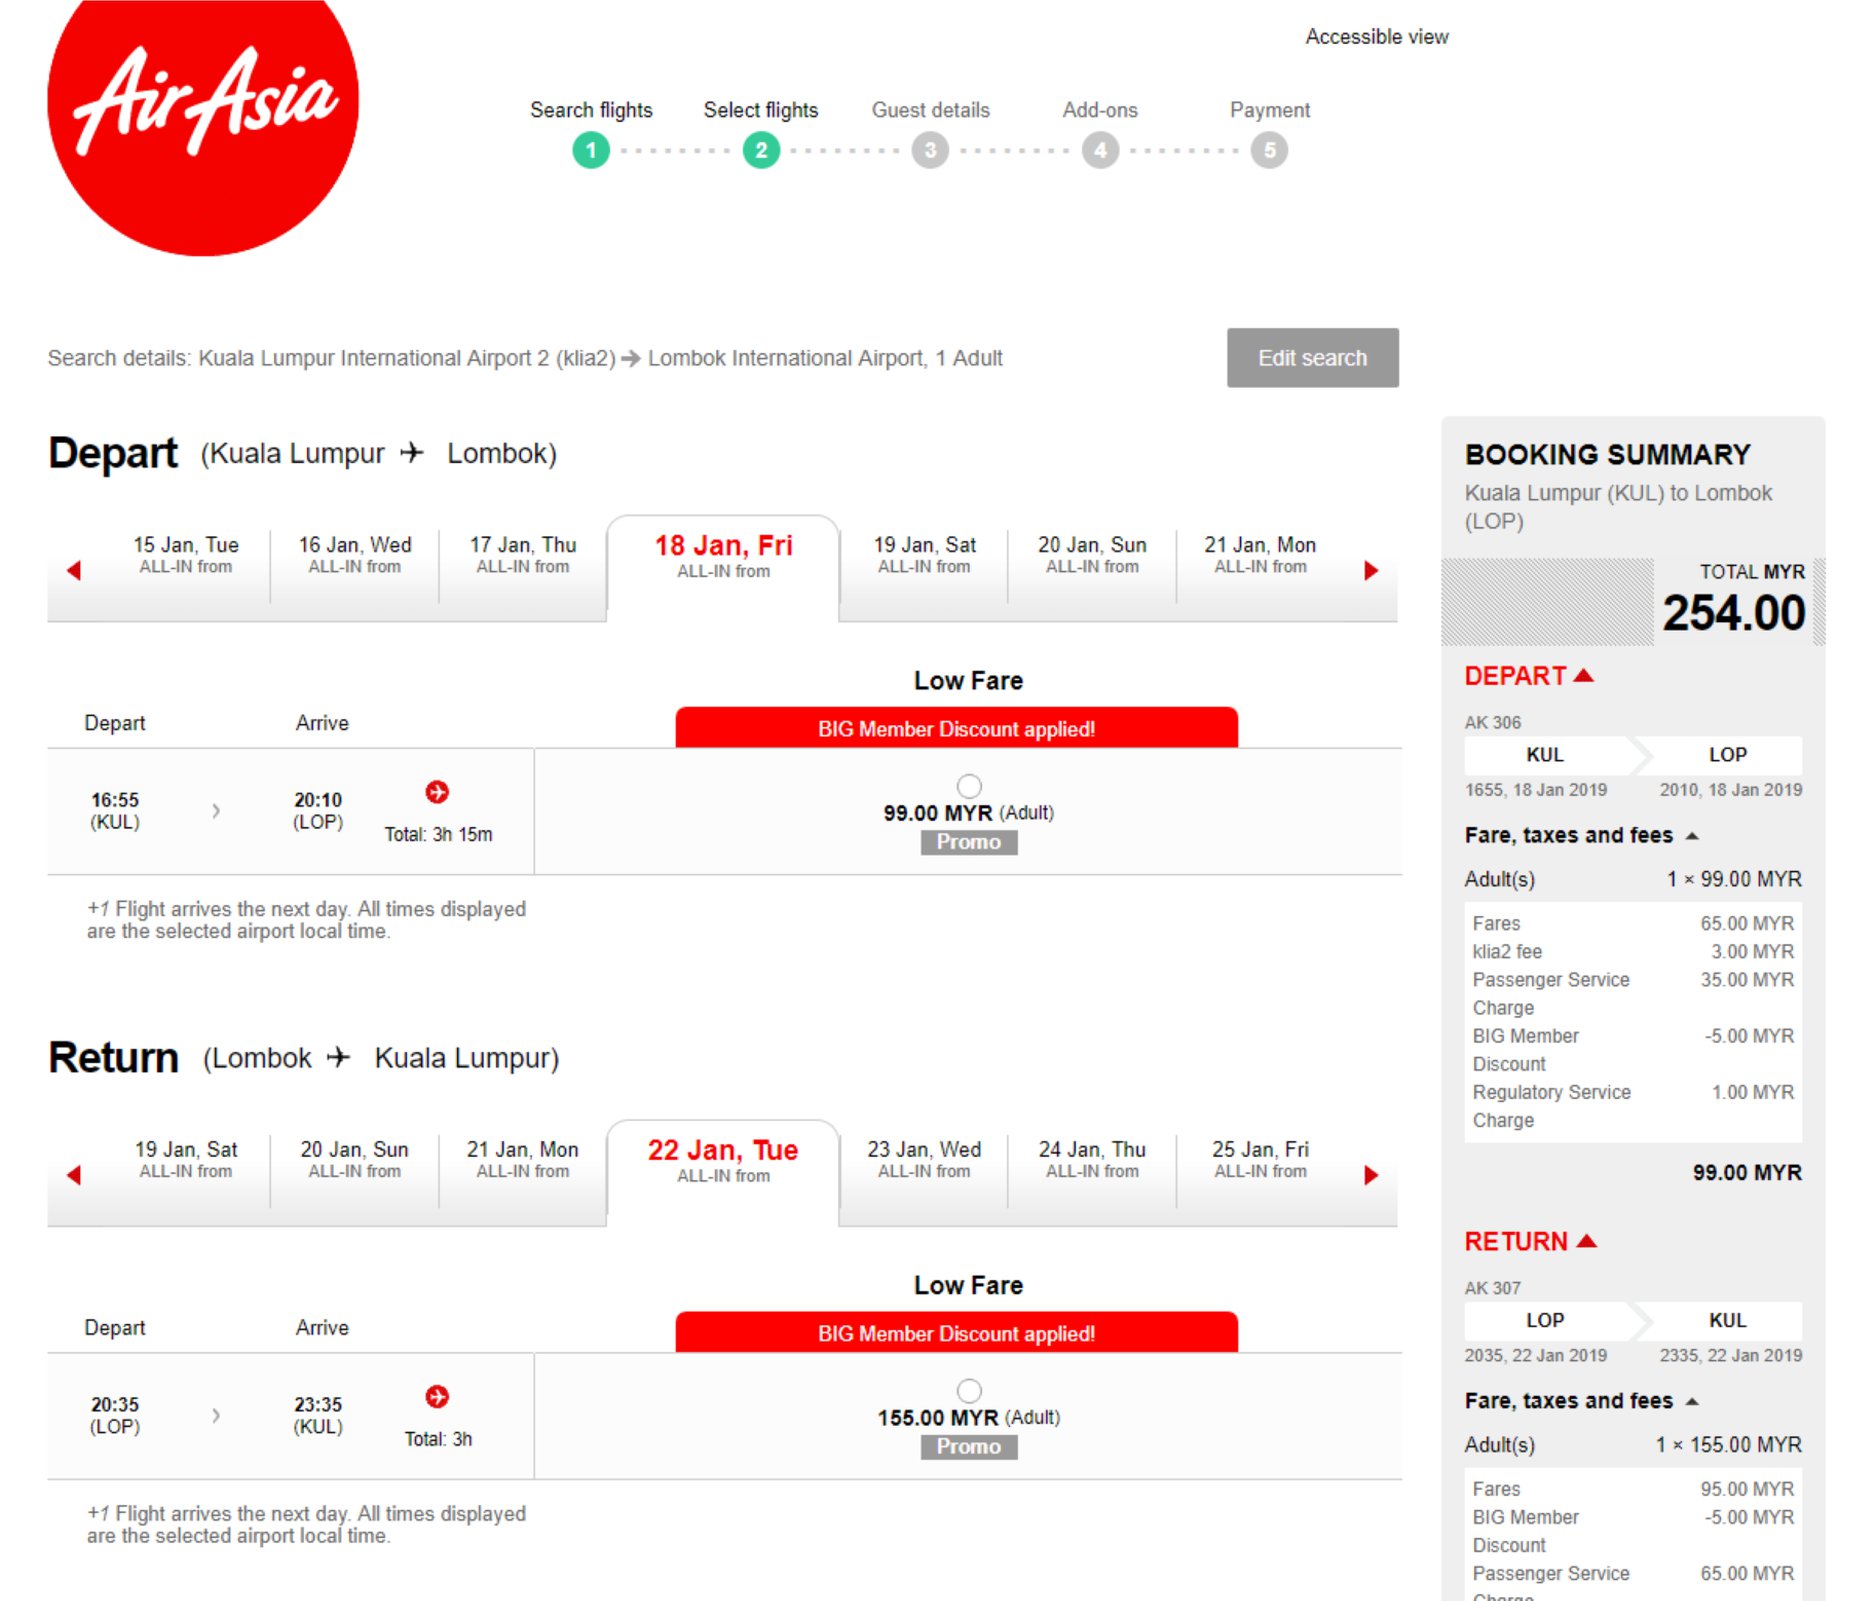Click next dates arrow in Depart section
The image size is (1857, 1601).
tap(1370, 570)
